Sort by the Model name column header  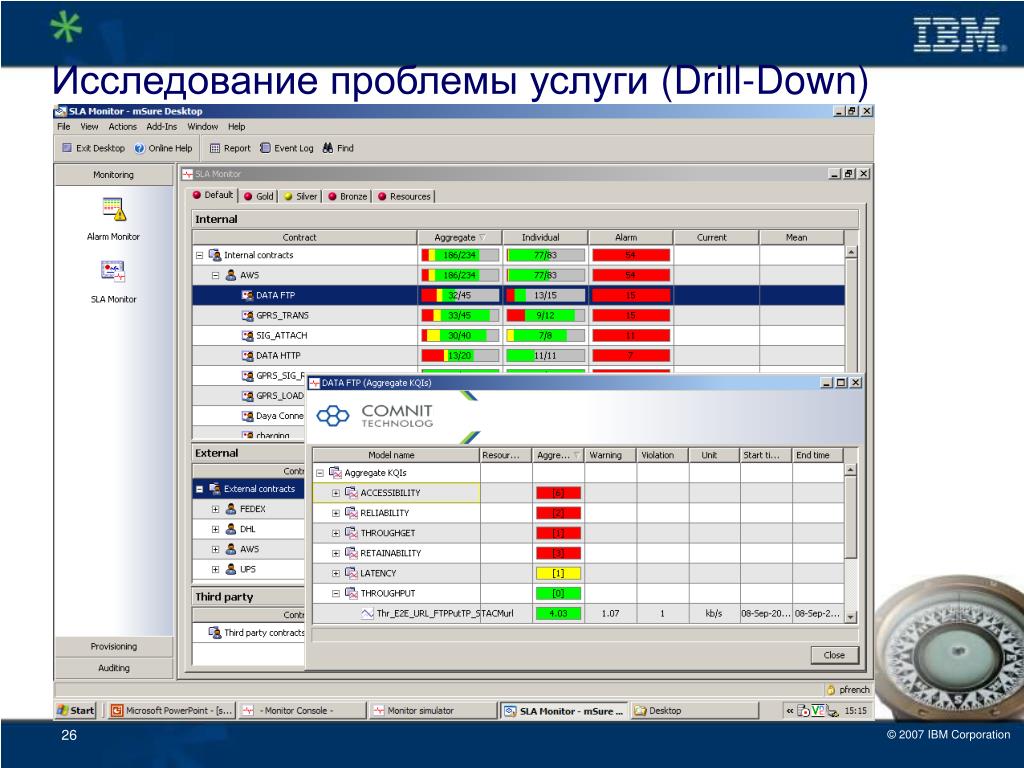pyautogui.click(x=396, y=455)
